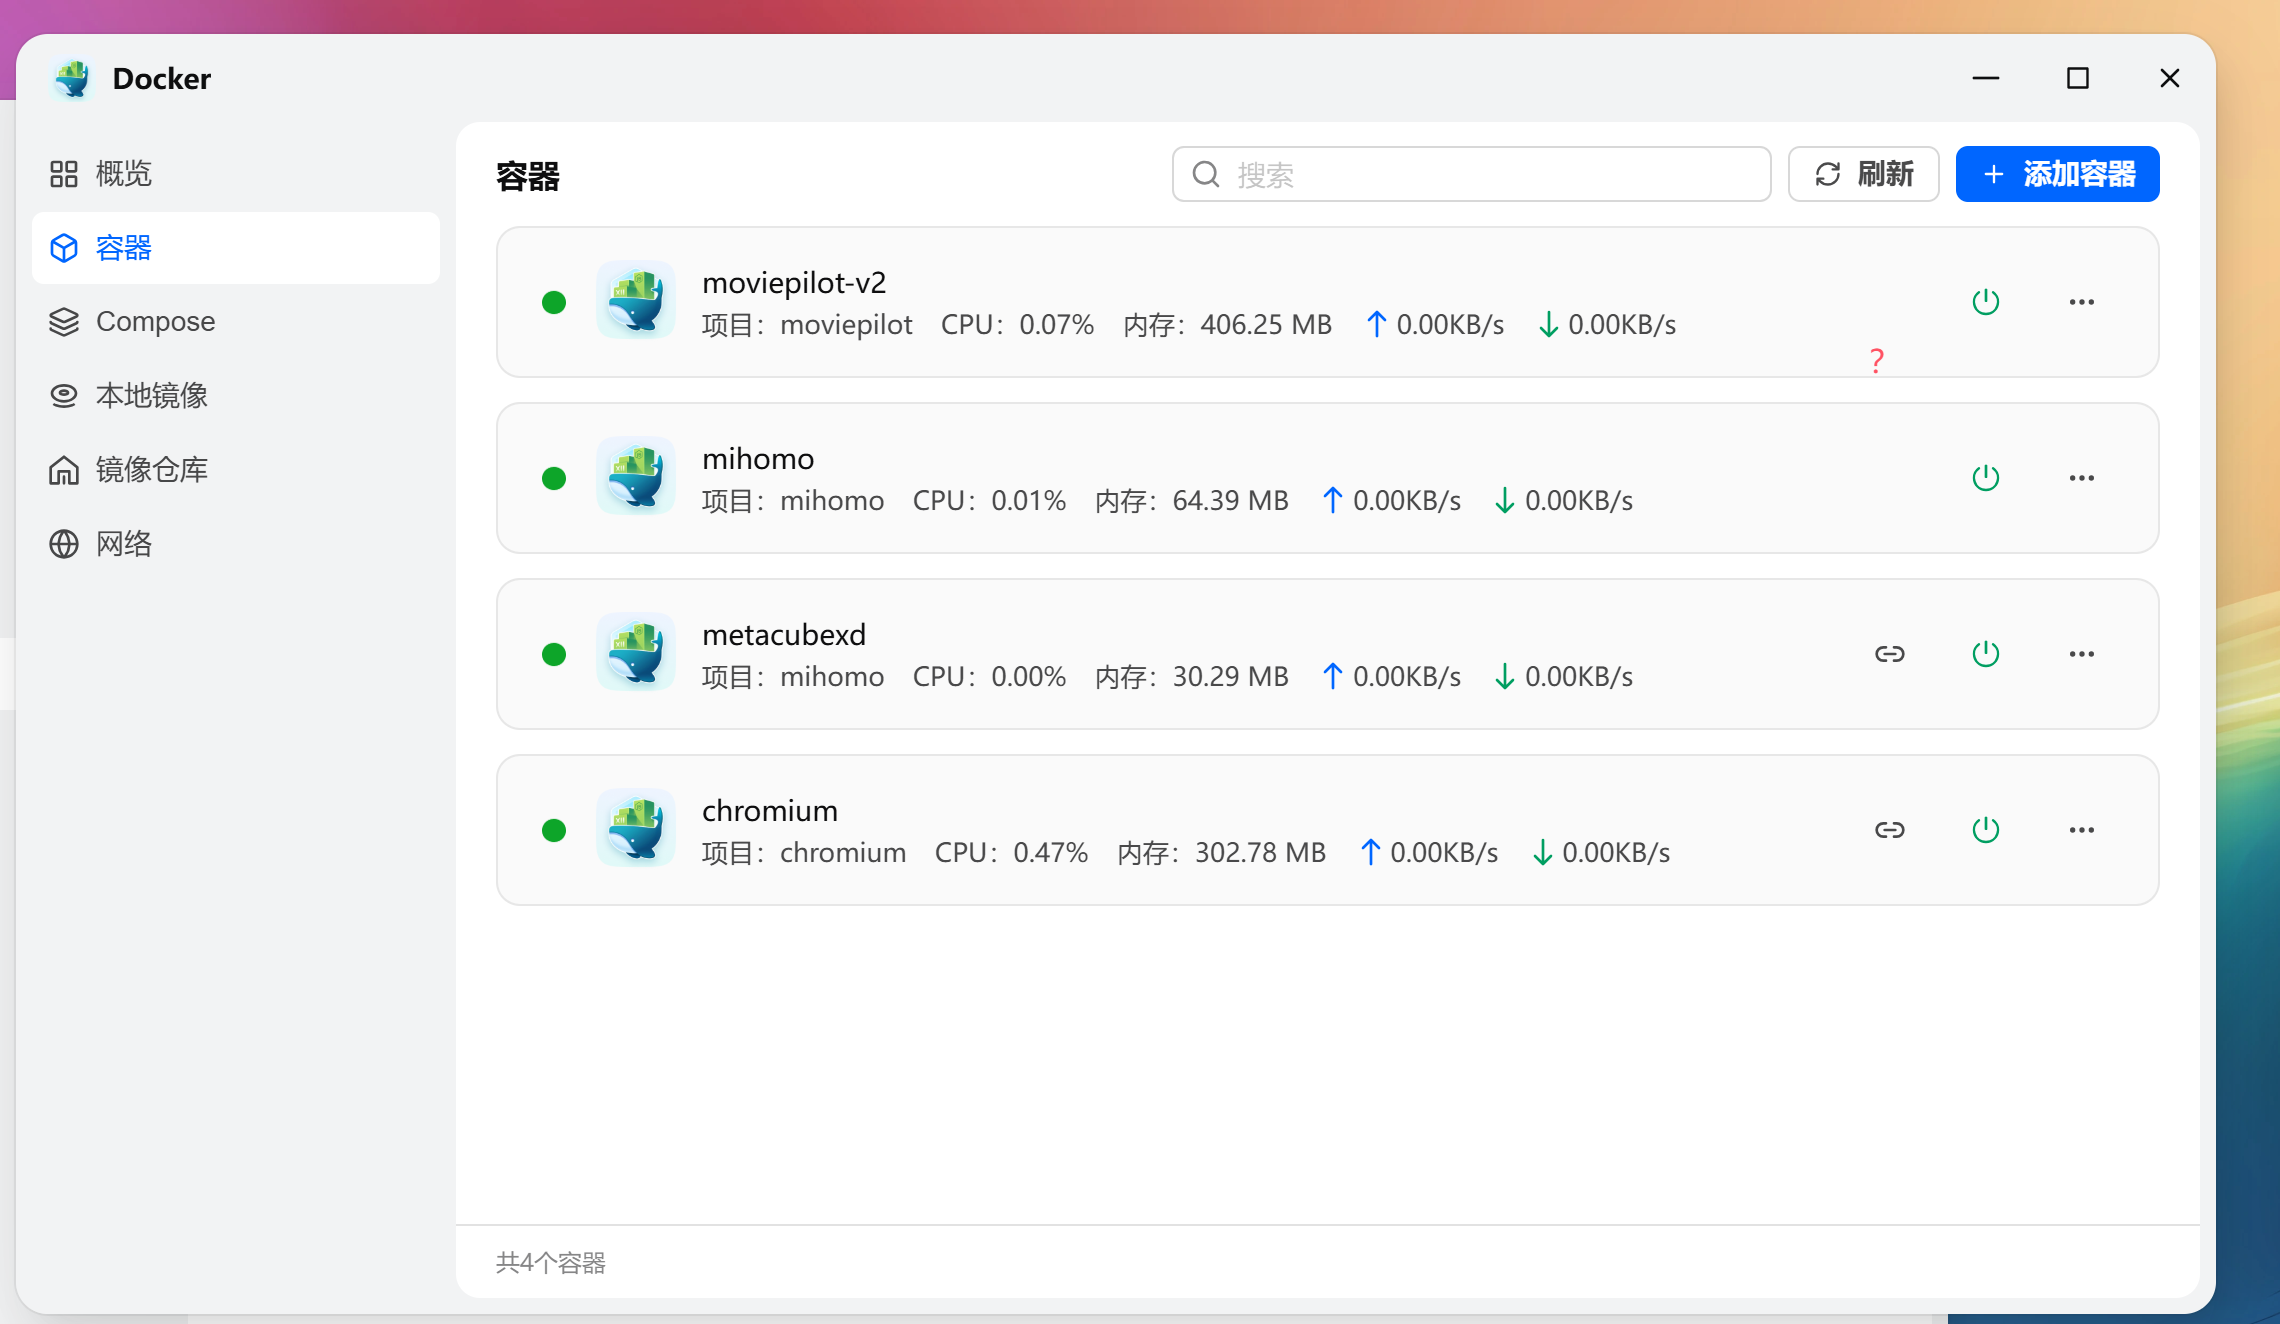
Task: Click the 添加容器 add container button
Action: coord(2057,174)
